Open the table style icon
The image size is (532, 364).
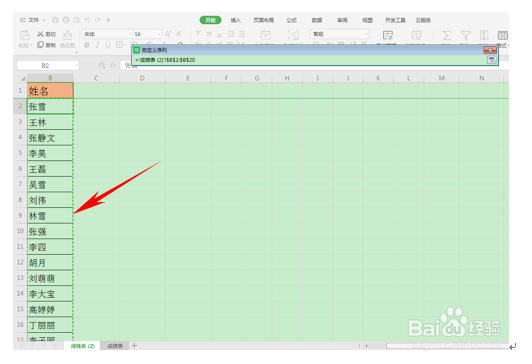click(x=417, y=35)
